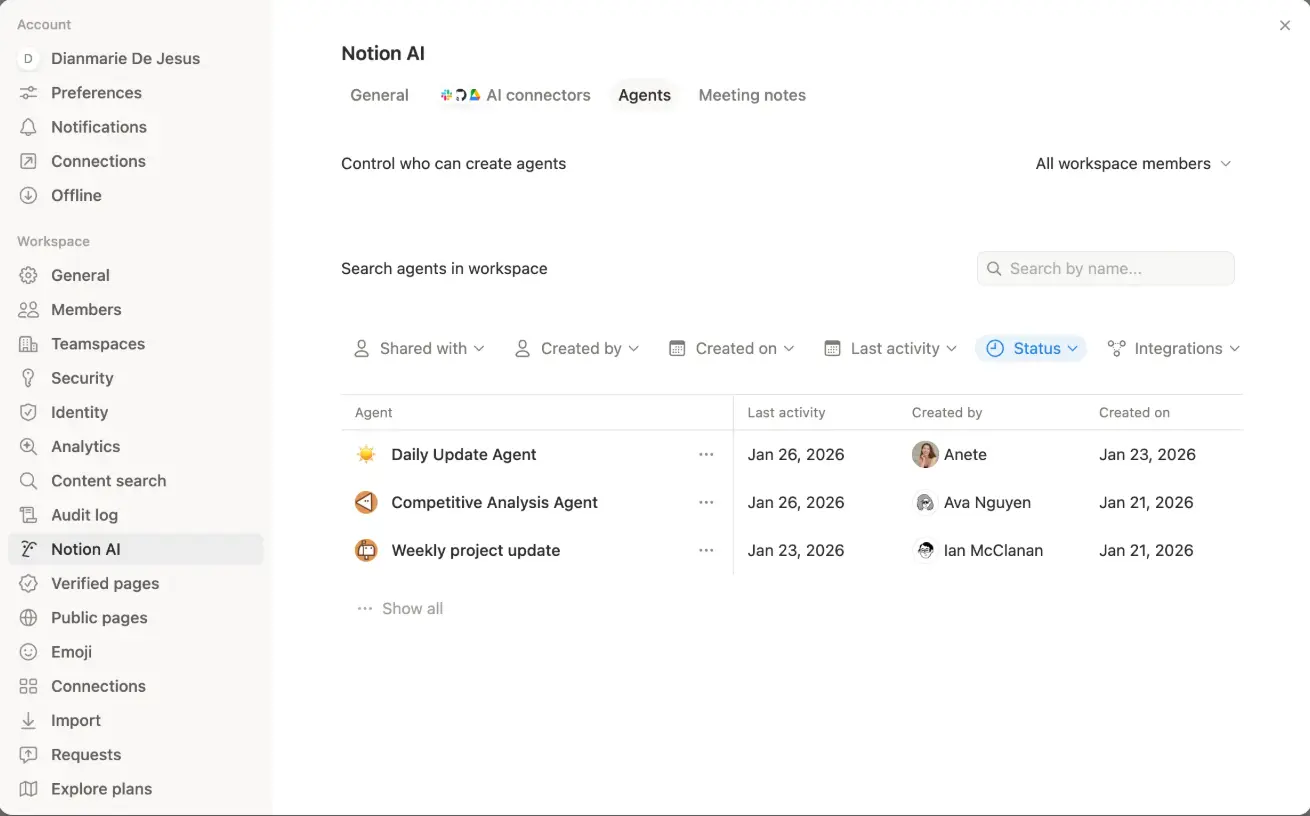Open Requests inbox icon
The image size is (1310, 816).
[x=29, y=755]
